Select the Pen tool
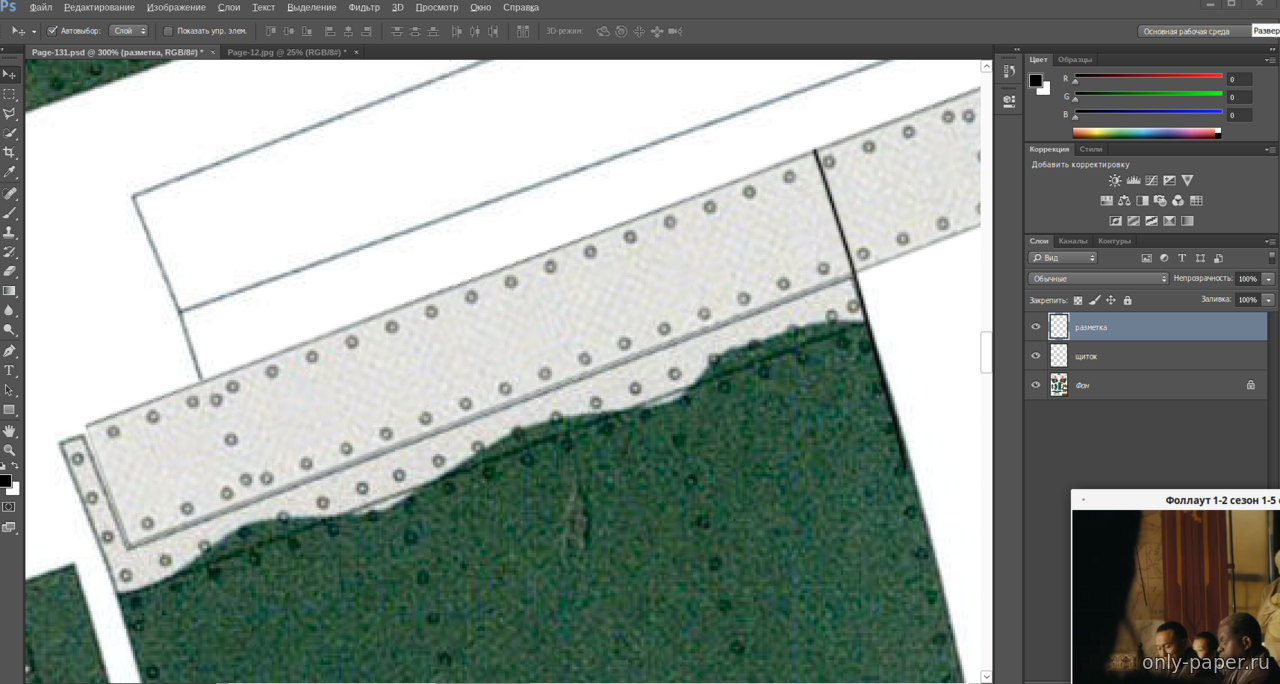 10,351
